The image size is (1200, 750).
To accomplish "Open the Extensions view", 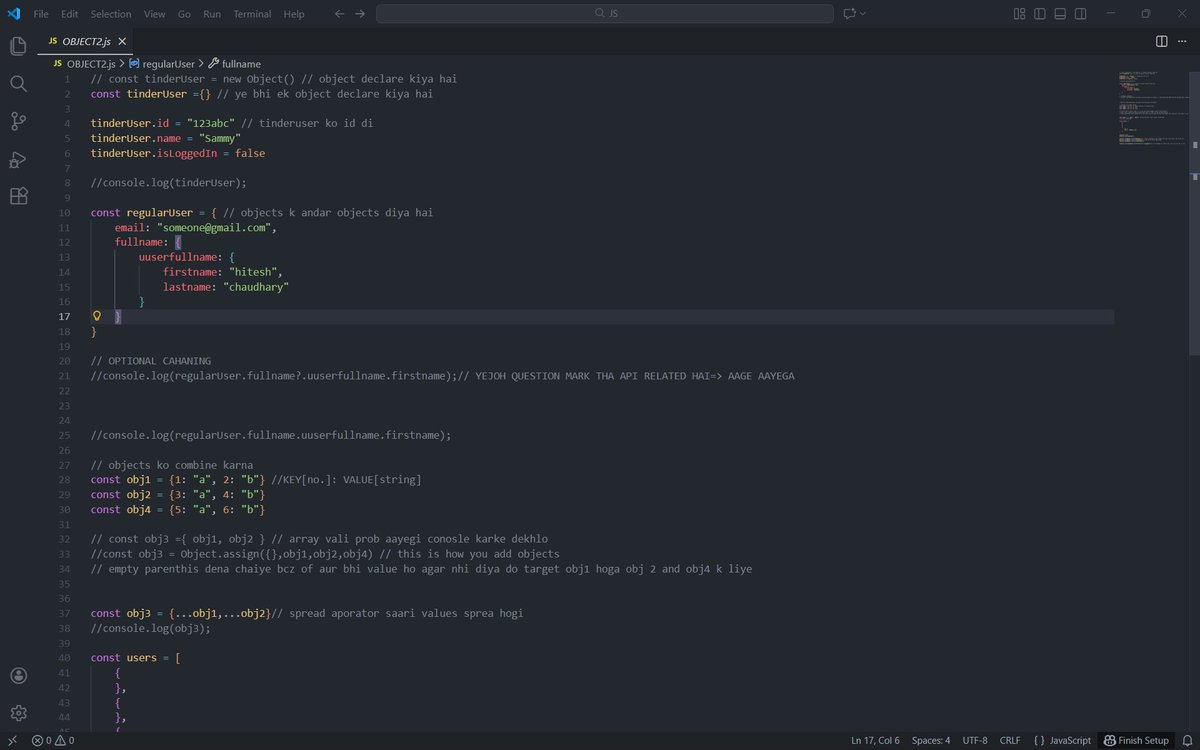I will click(18, 196).
